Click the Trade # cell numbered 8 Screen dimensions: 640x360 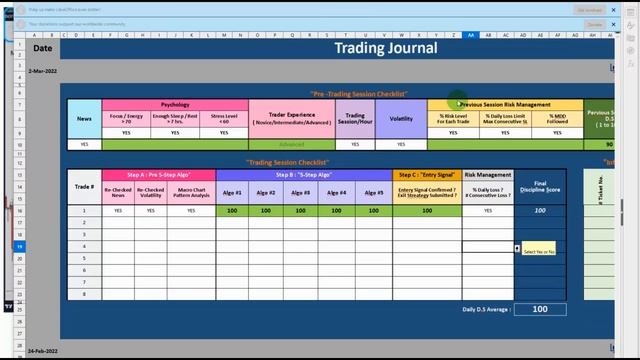tap(84, 294)
